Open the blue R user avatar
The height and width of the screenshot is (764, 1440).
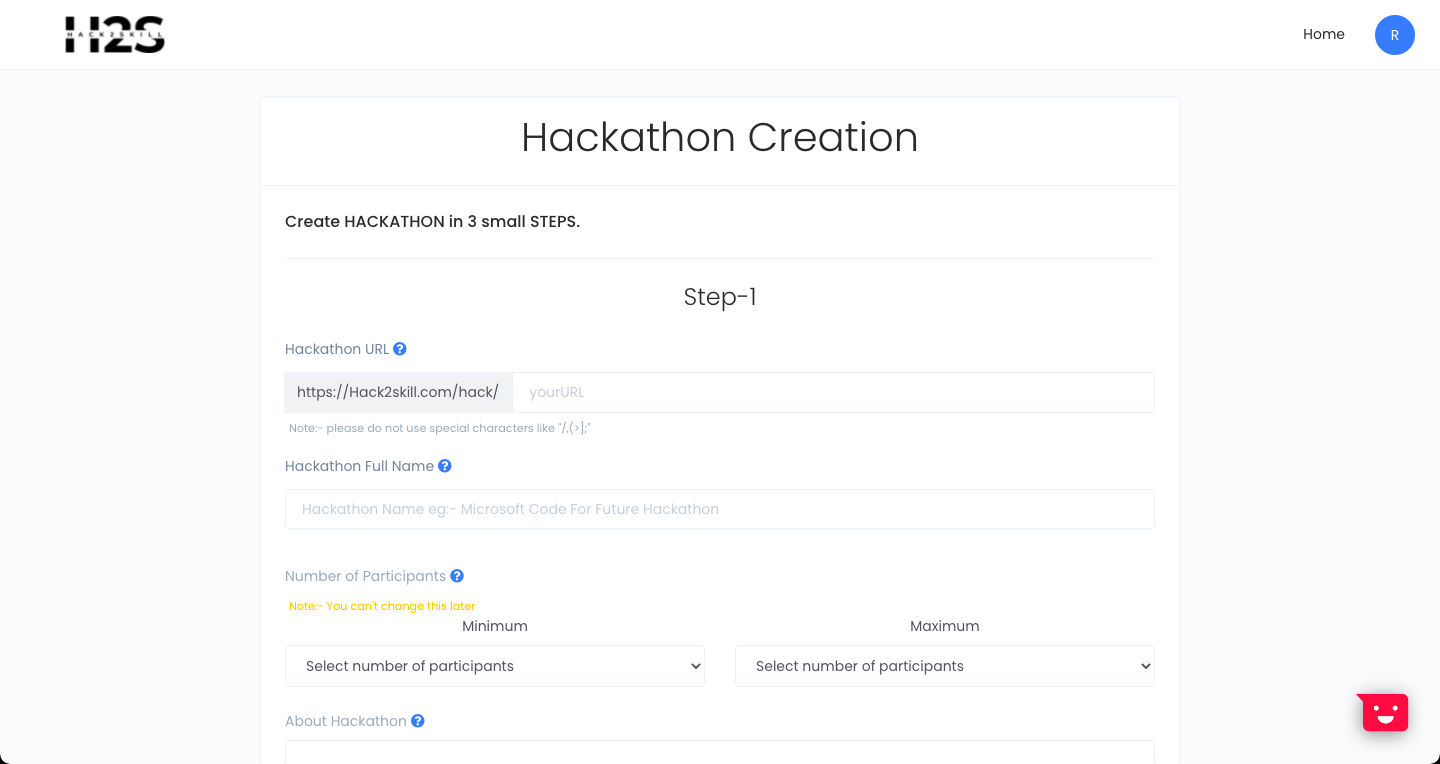tap(1394, 35)
